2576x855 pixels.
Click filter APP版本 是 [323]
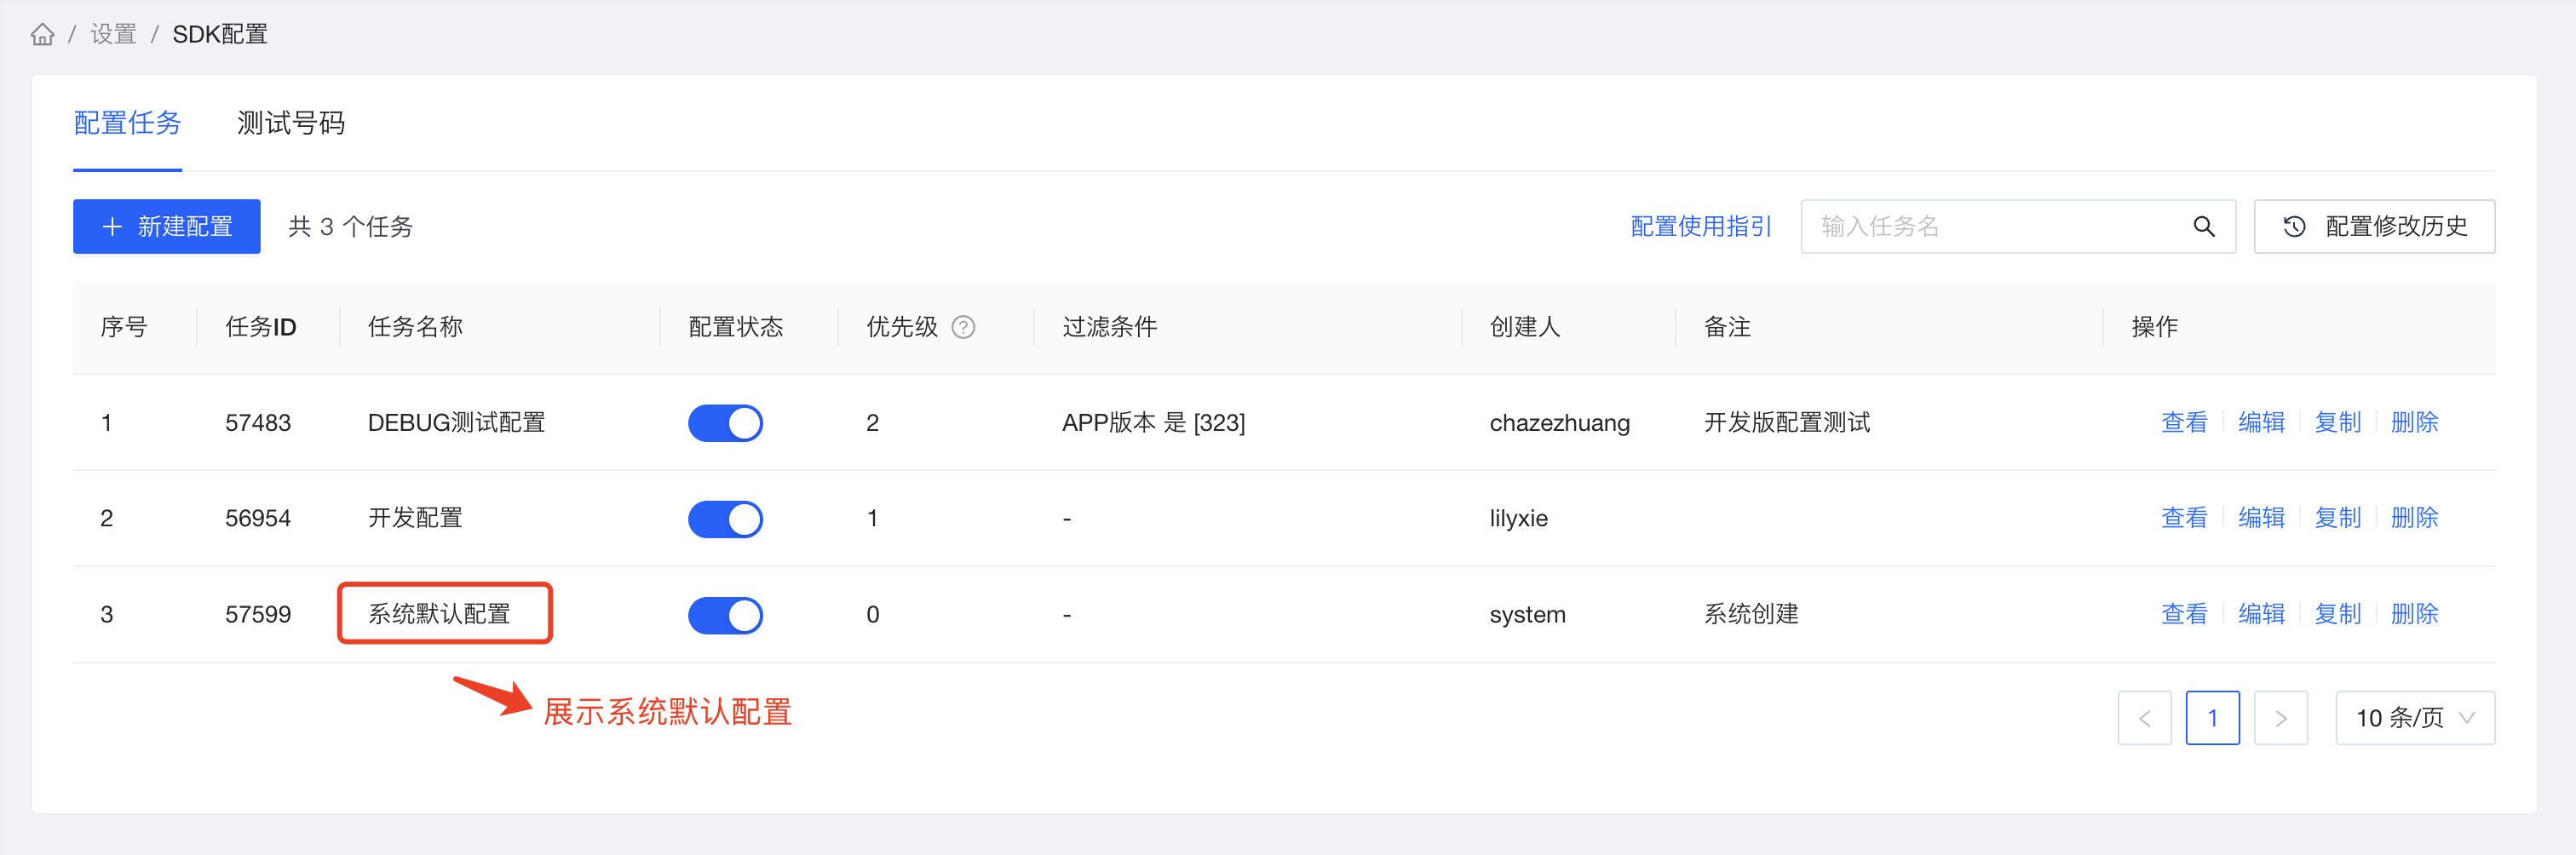tap(1153, 423)
